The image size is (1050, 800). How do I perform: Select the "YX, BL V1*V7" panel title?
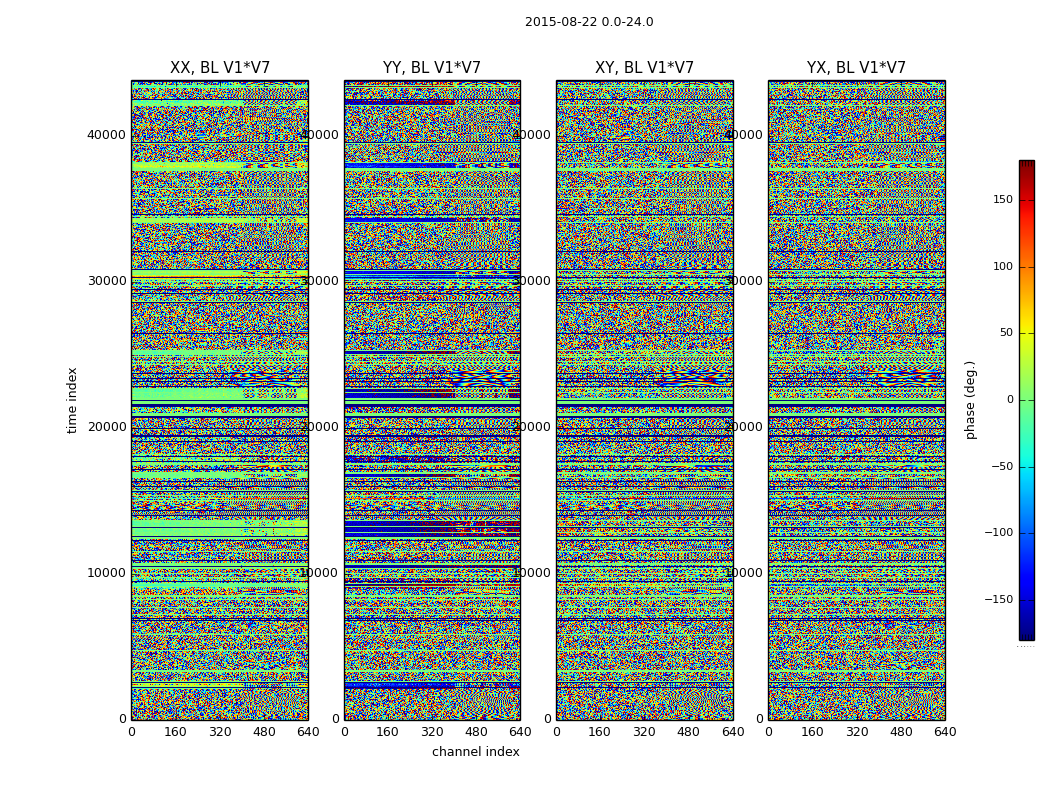[856, 68]
